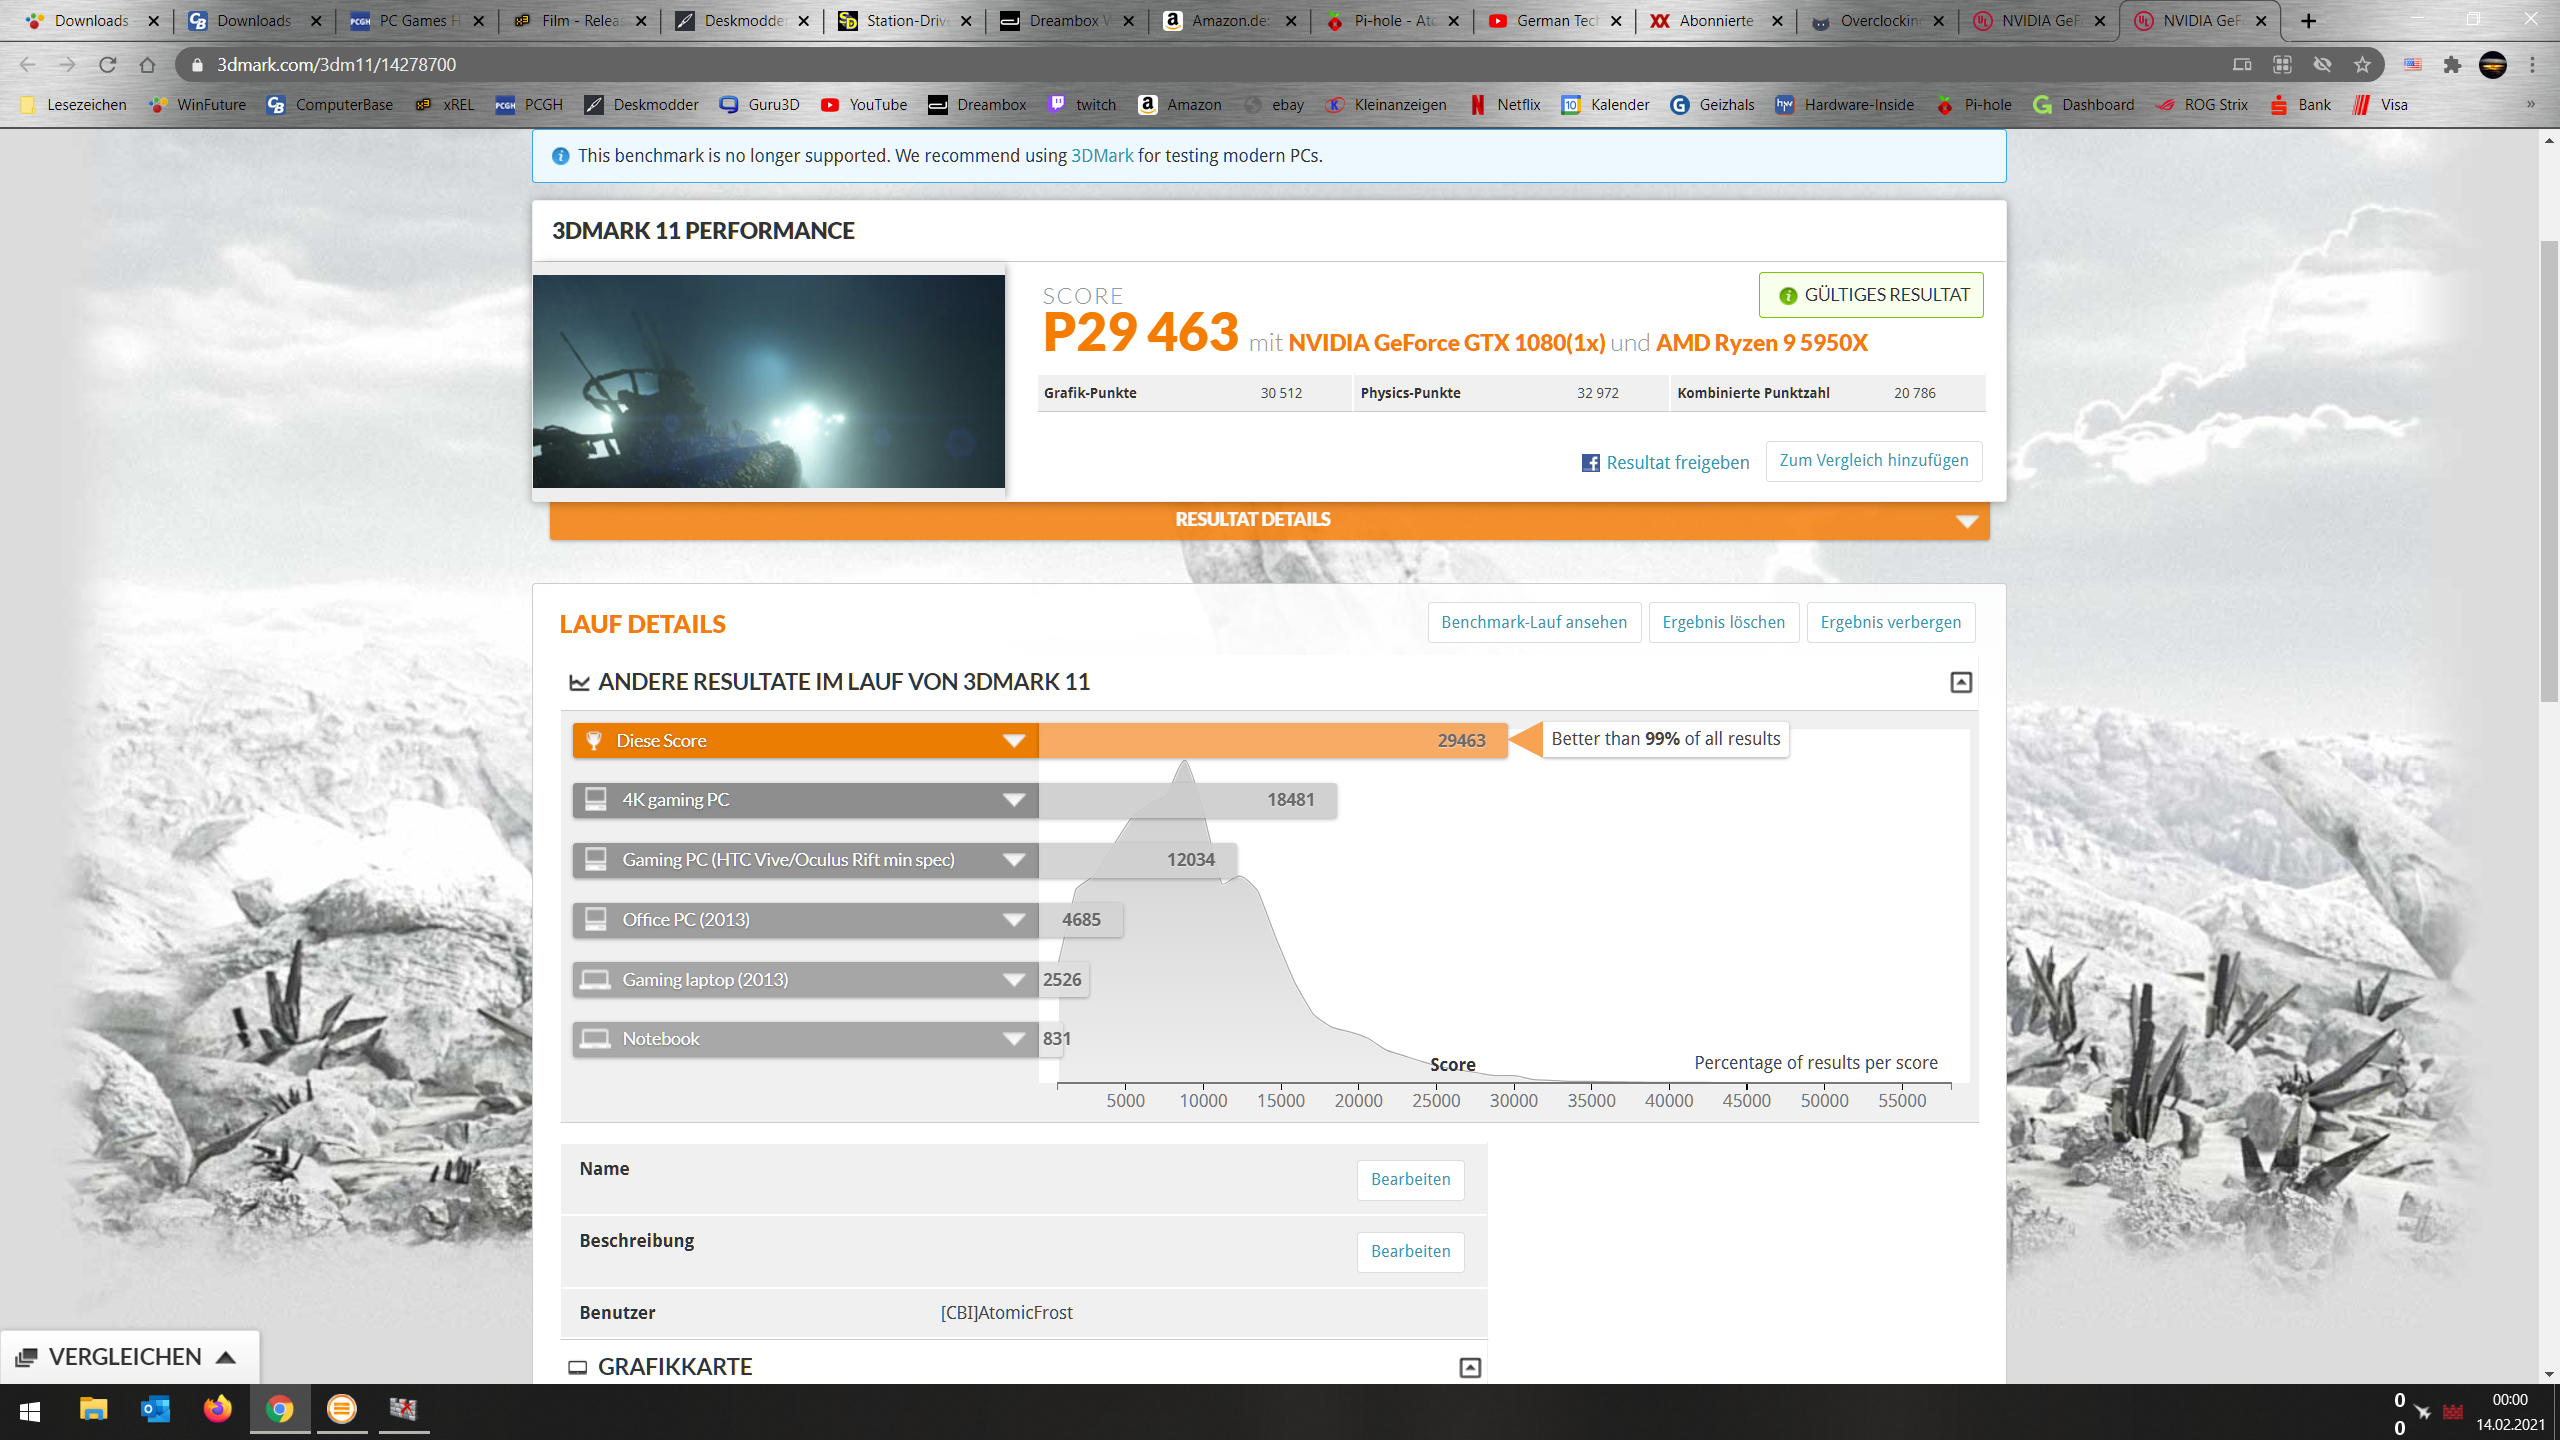
Task: Click Bearbeiten next to Name
Action: tap(1410, 1180)
